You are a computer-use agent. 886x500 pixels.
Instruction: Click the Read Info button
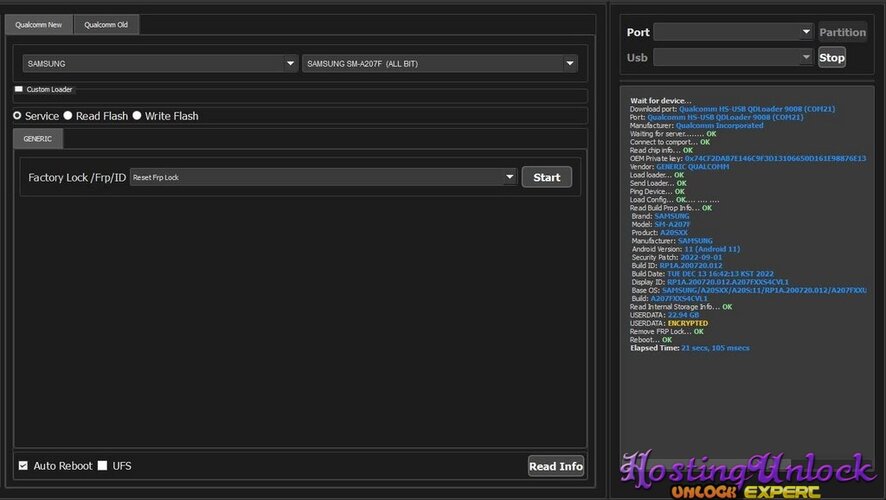(x=555, y=466)
